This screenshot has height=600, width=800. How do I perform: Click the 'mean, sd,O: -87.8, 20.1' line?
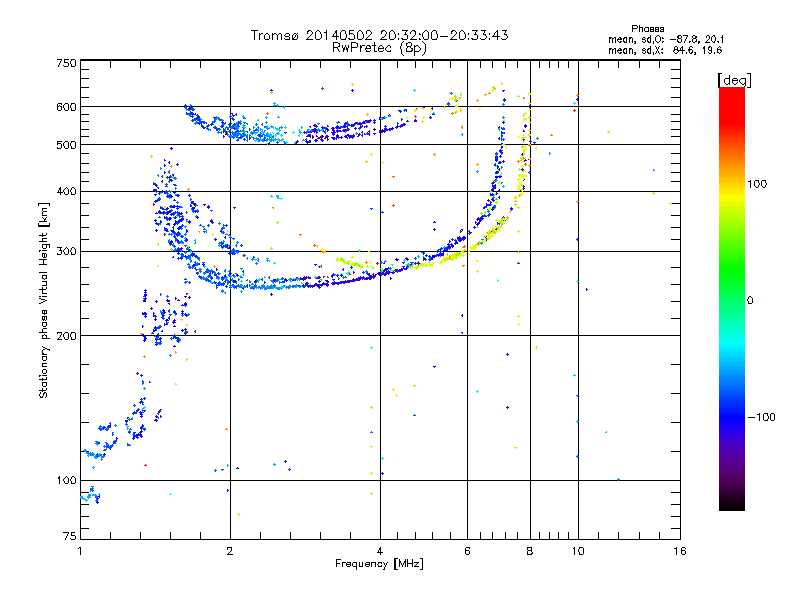pos(666,39)
